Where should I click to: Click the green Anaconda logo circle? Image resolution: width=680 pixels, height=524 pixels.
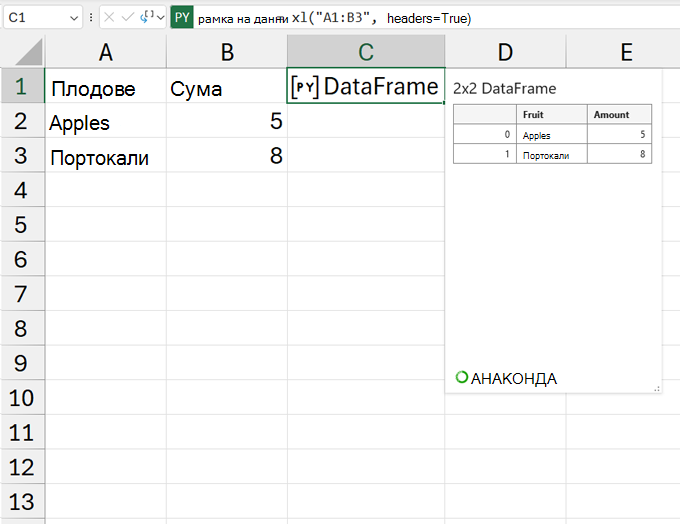(x=462, y=377)
